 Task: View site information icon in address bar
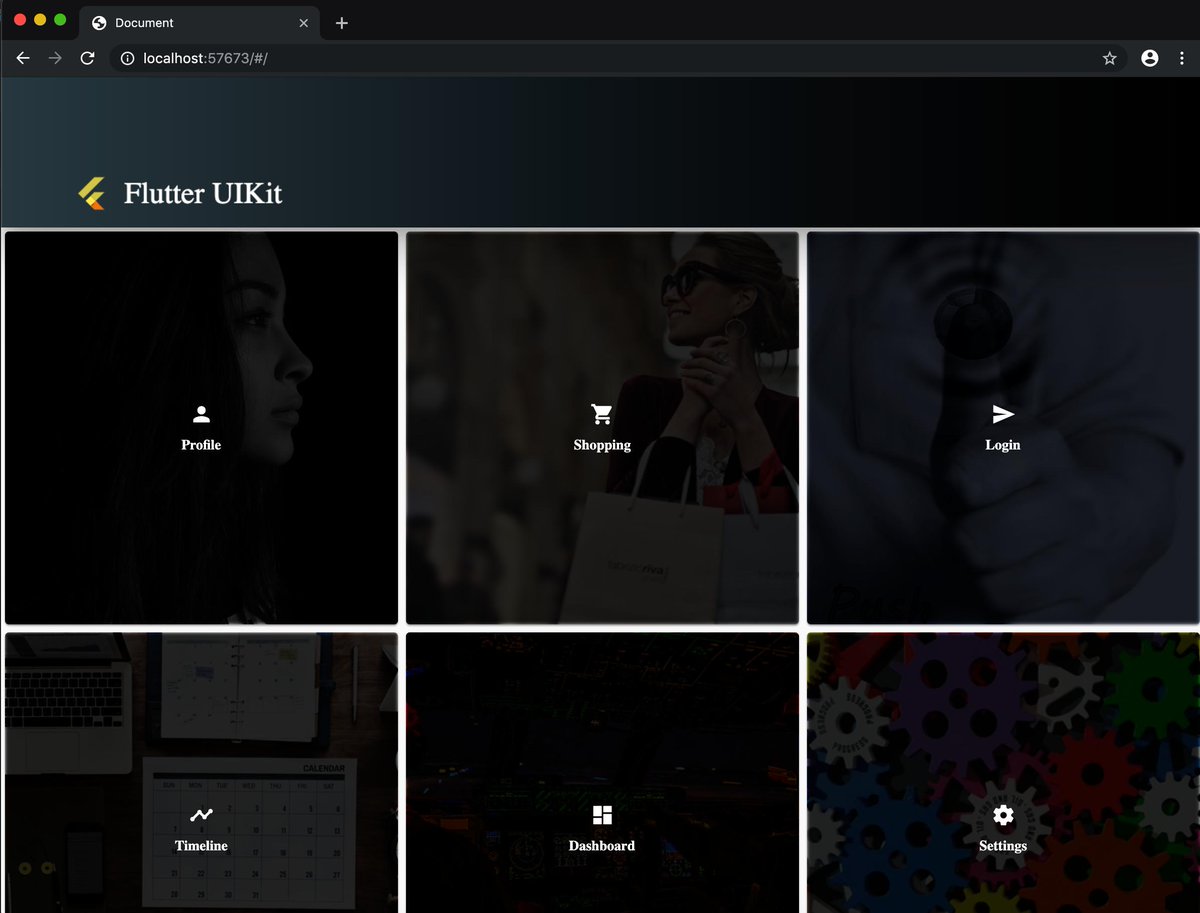[x=127, y=58]
